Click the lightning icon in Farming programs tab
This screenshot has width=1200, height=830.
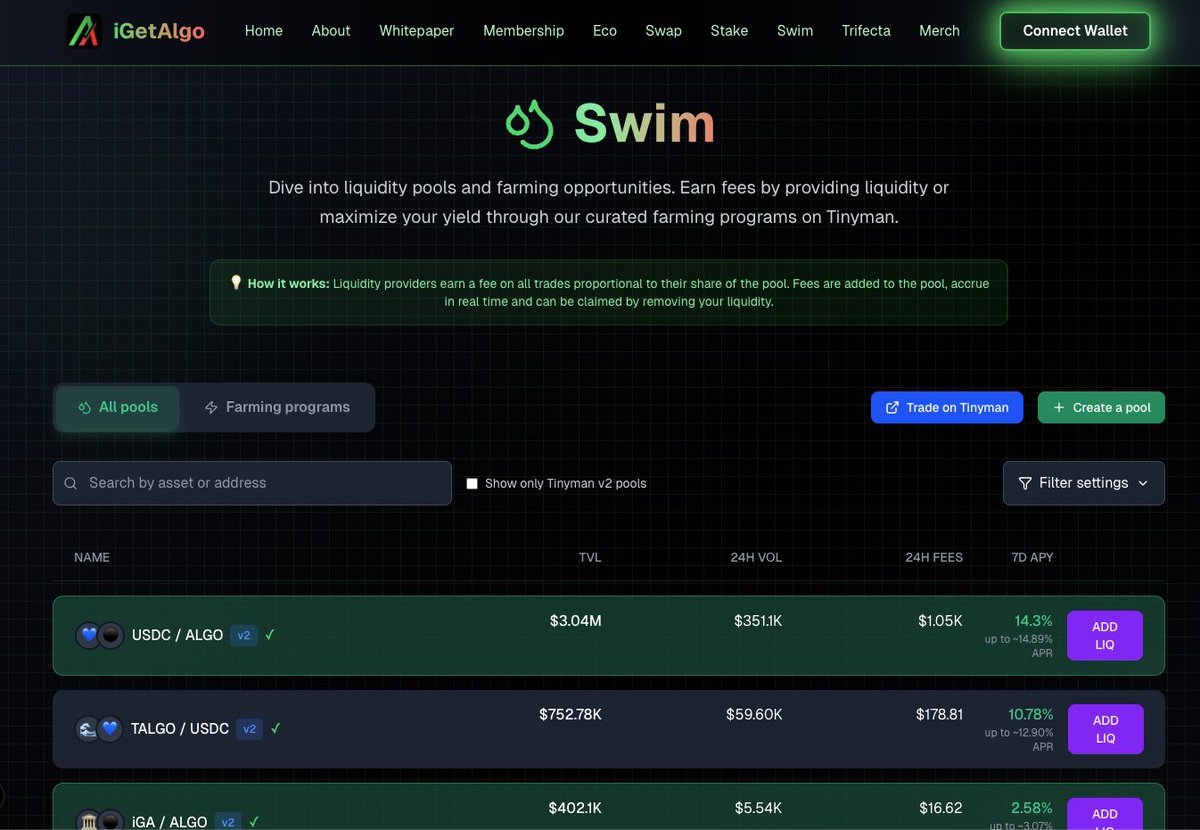tap(211, 408)
